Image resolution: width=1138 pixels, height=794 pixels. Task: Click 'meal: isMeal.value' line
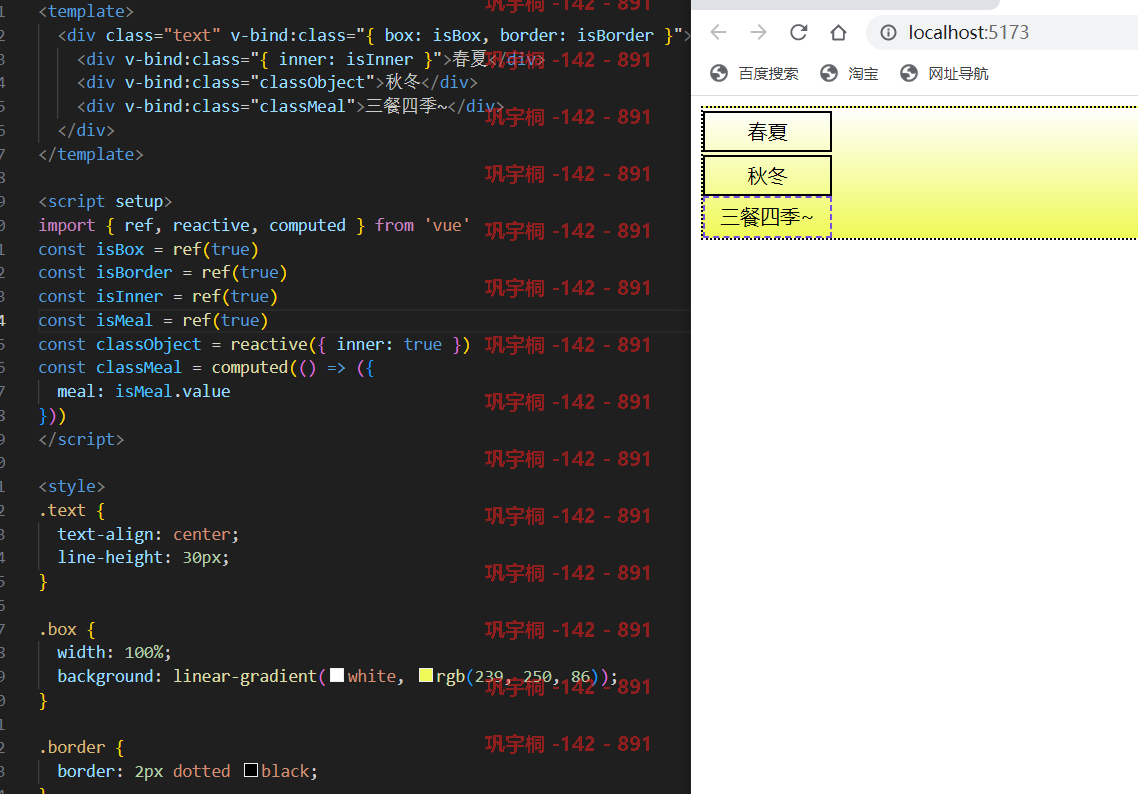[144, 391]
